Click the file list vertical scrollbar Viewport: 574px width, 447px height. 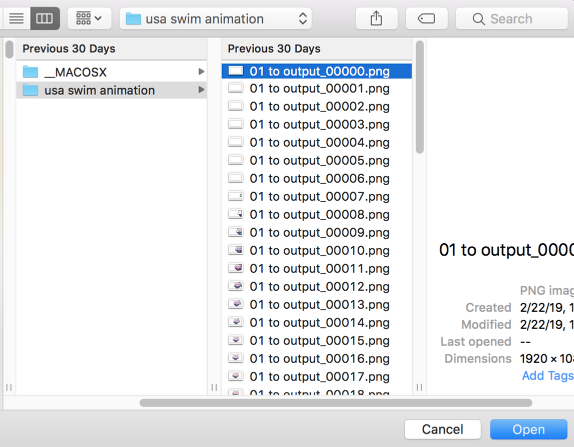(x=420, y=97)
